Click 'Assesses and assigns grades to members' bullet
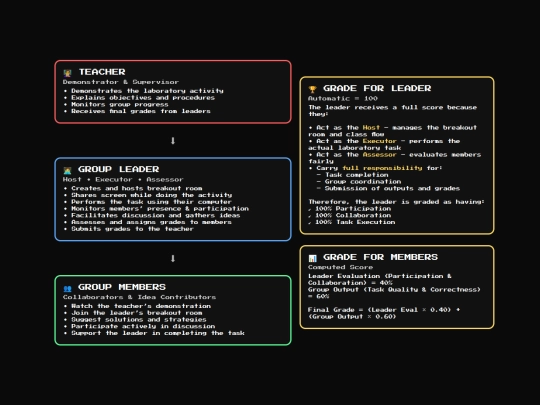 point(148,222)
